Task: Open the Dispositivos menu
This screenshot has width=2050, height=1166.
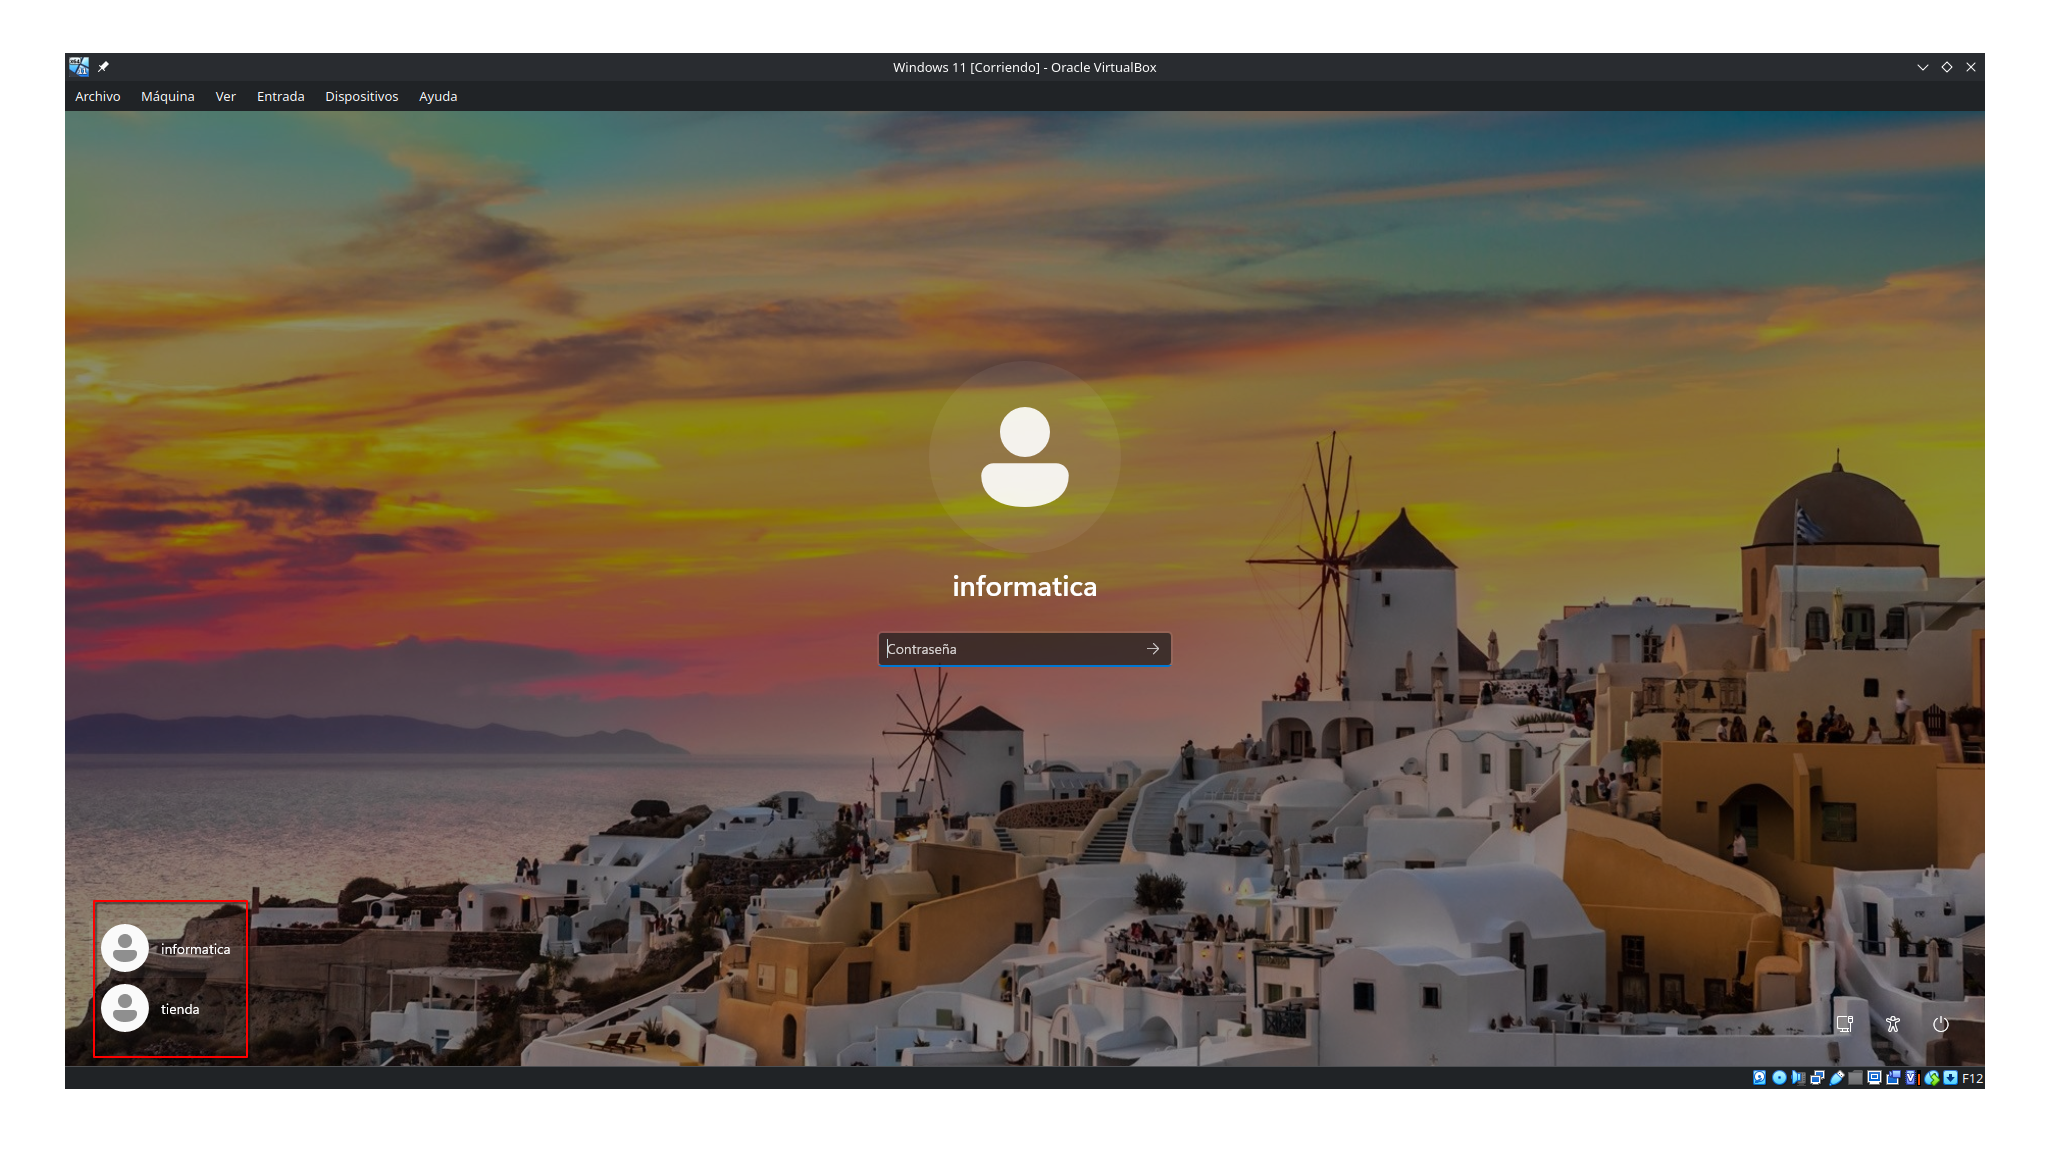Action: tap(361, 96)
